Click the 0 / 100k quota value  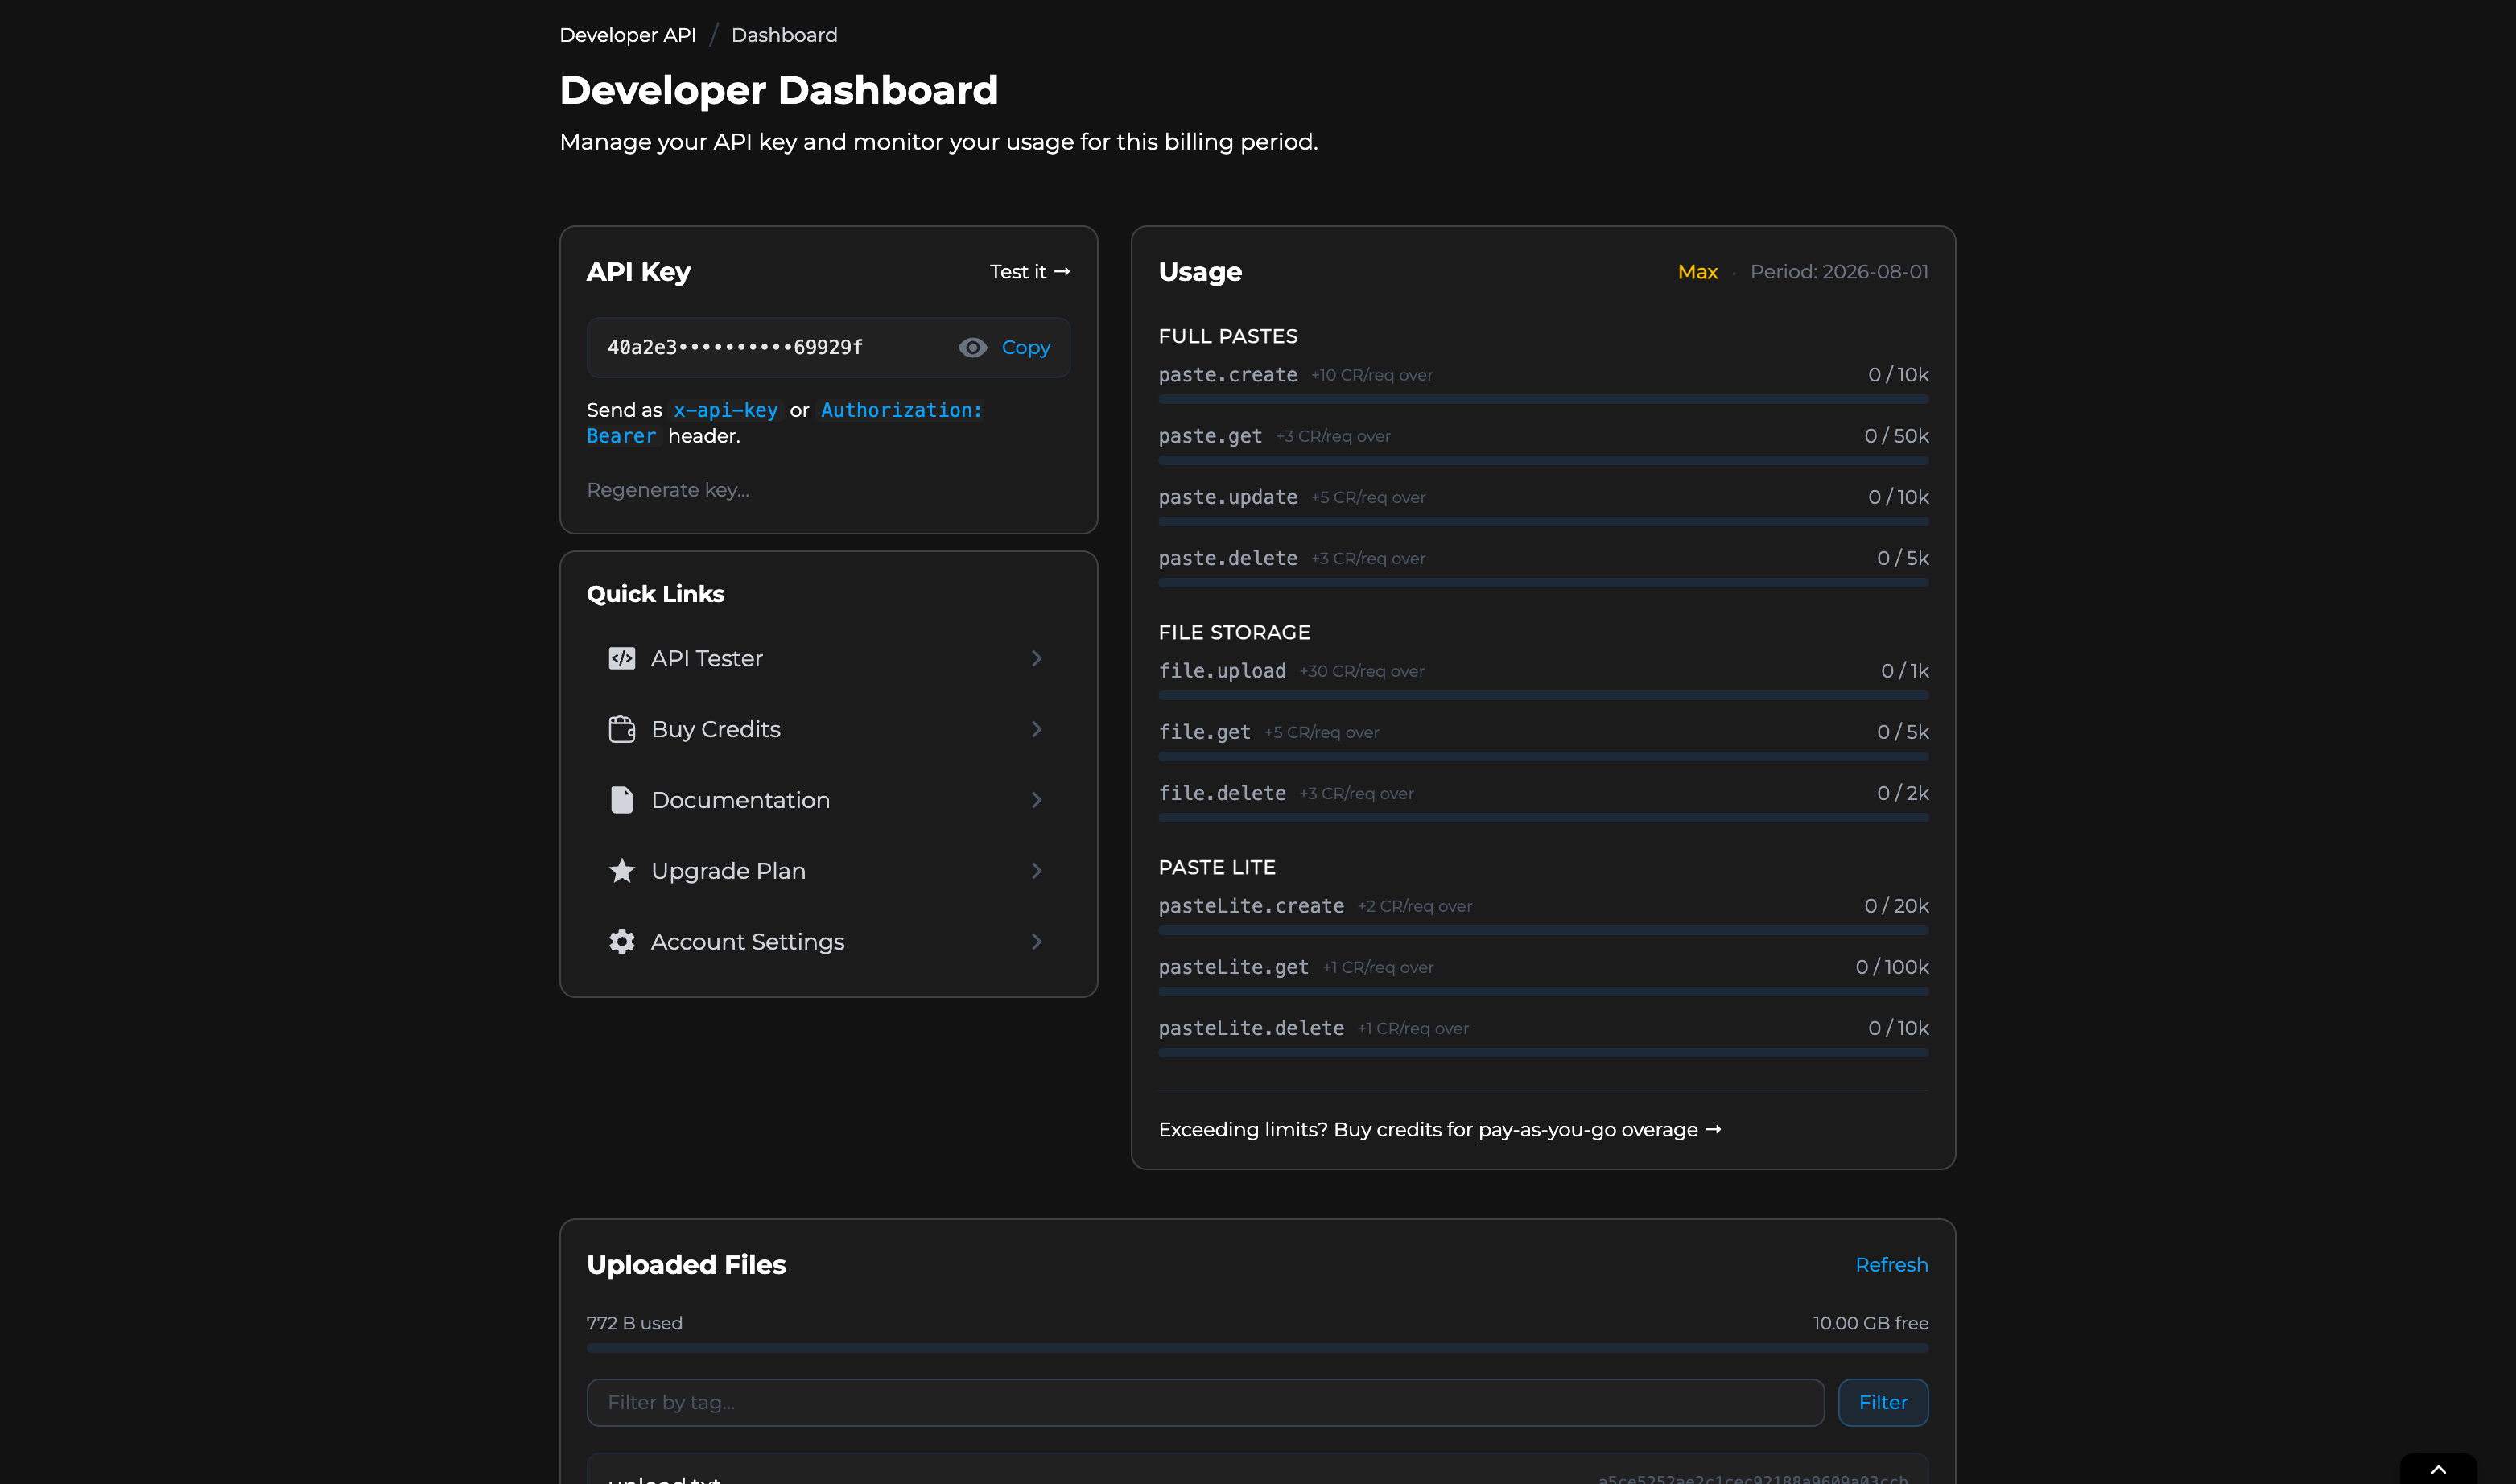(x=1891, y=967)
